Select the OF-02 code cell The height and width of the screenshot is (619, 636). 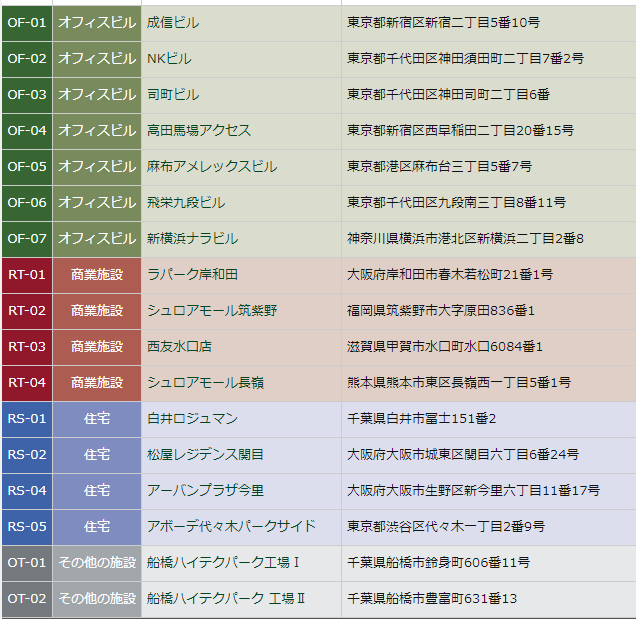pos(27,59)
